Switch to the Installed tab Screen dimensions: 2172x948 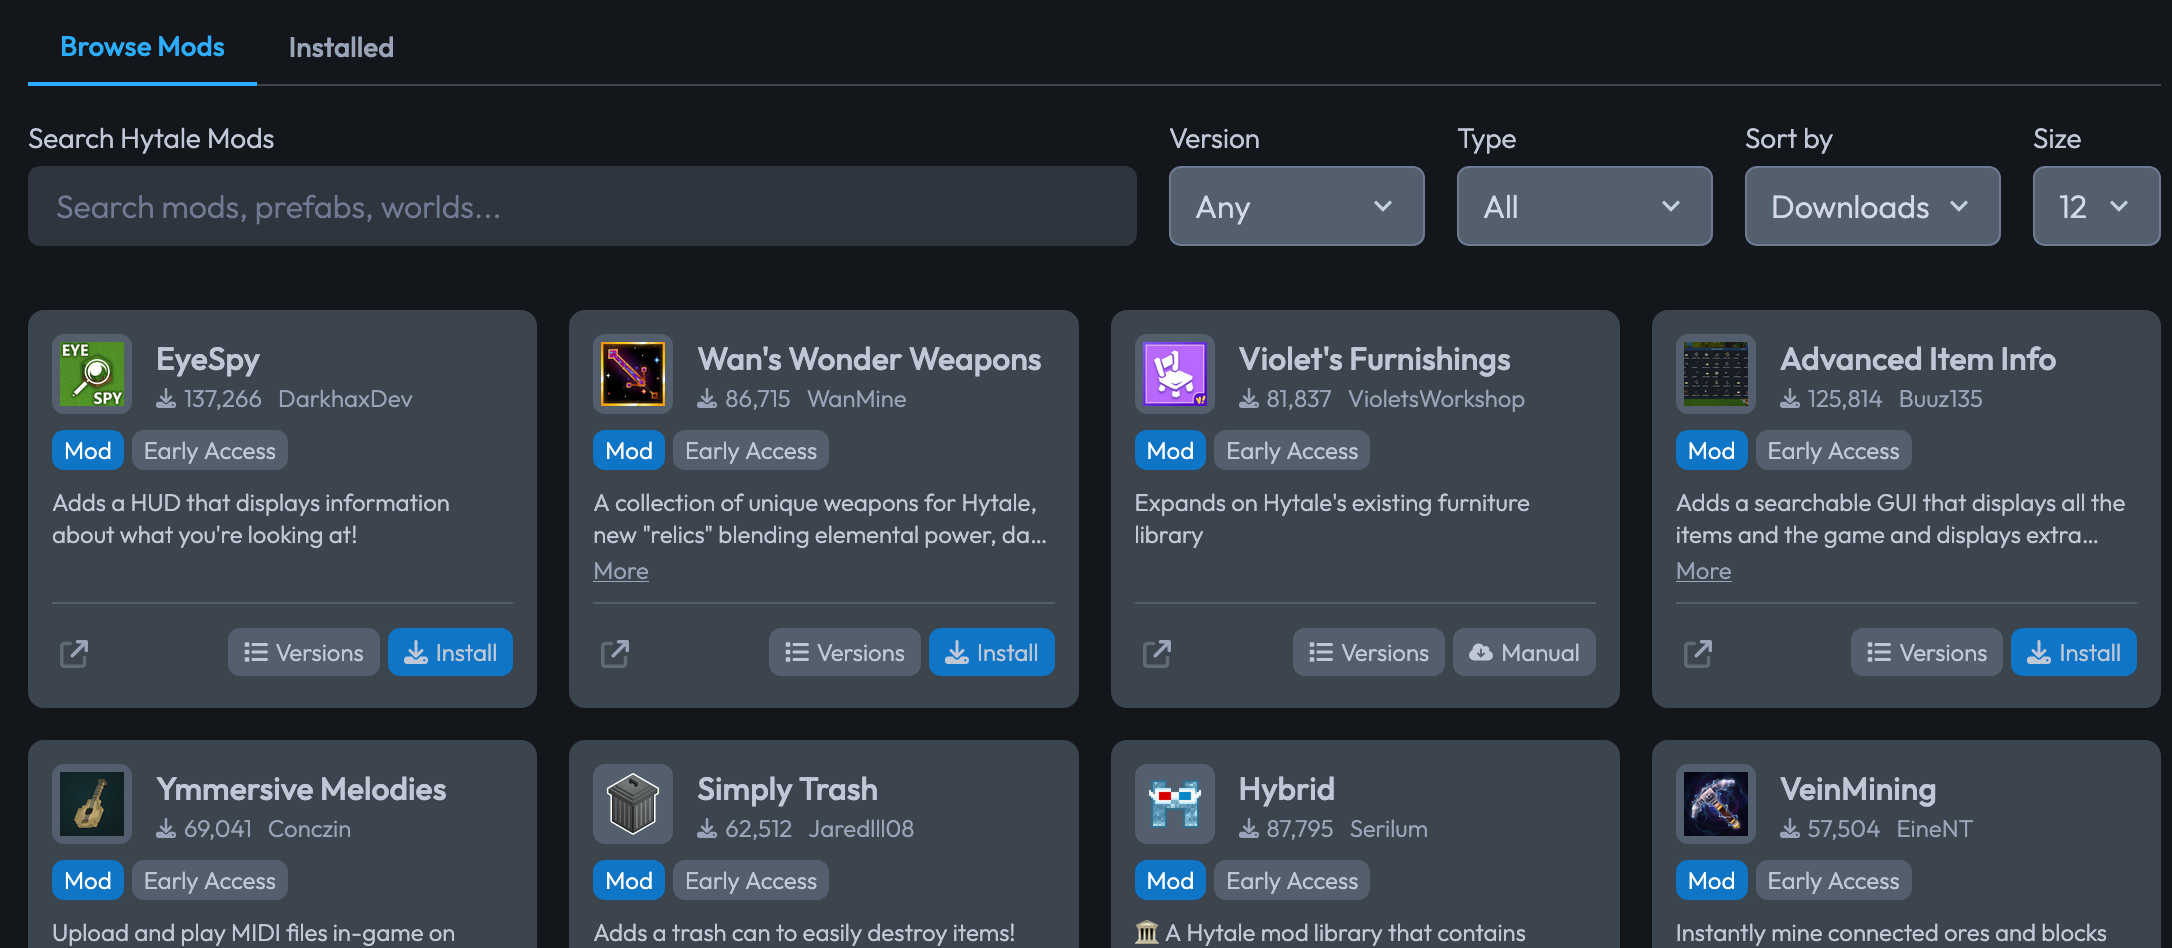click(341, 47)
